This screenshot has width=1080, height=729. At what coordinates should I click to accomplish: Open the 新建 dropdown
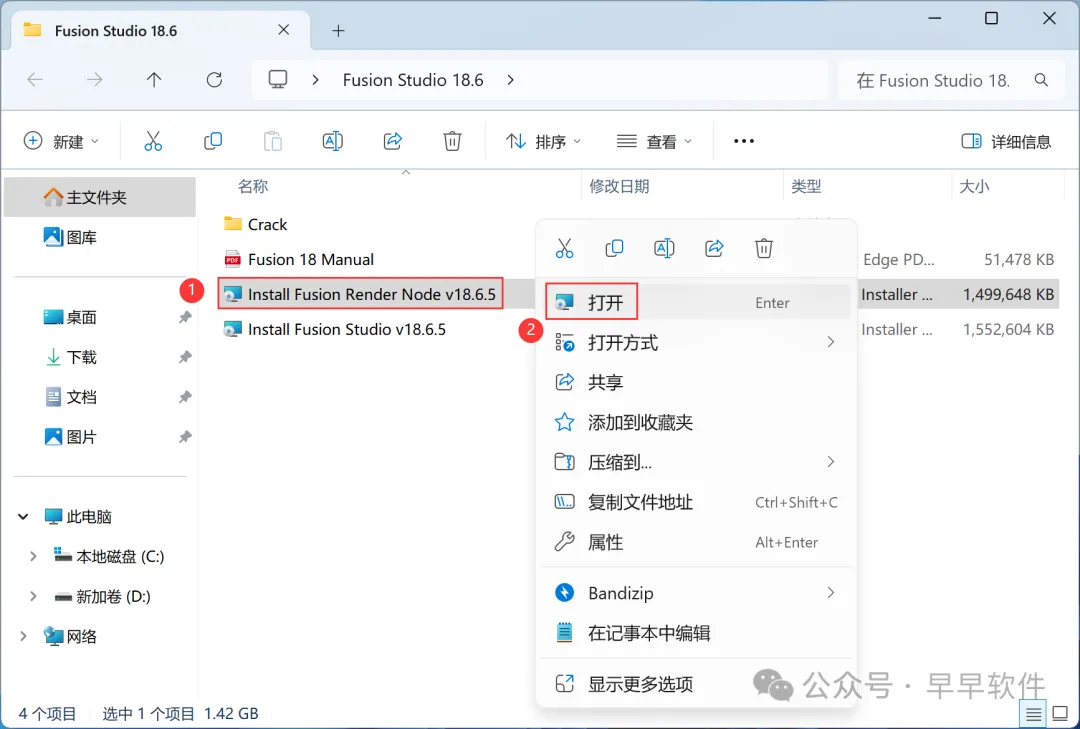[x=61, y=141]
